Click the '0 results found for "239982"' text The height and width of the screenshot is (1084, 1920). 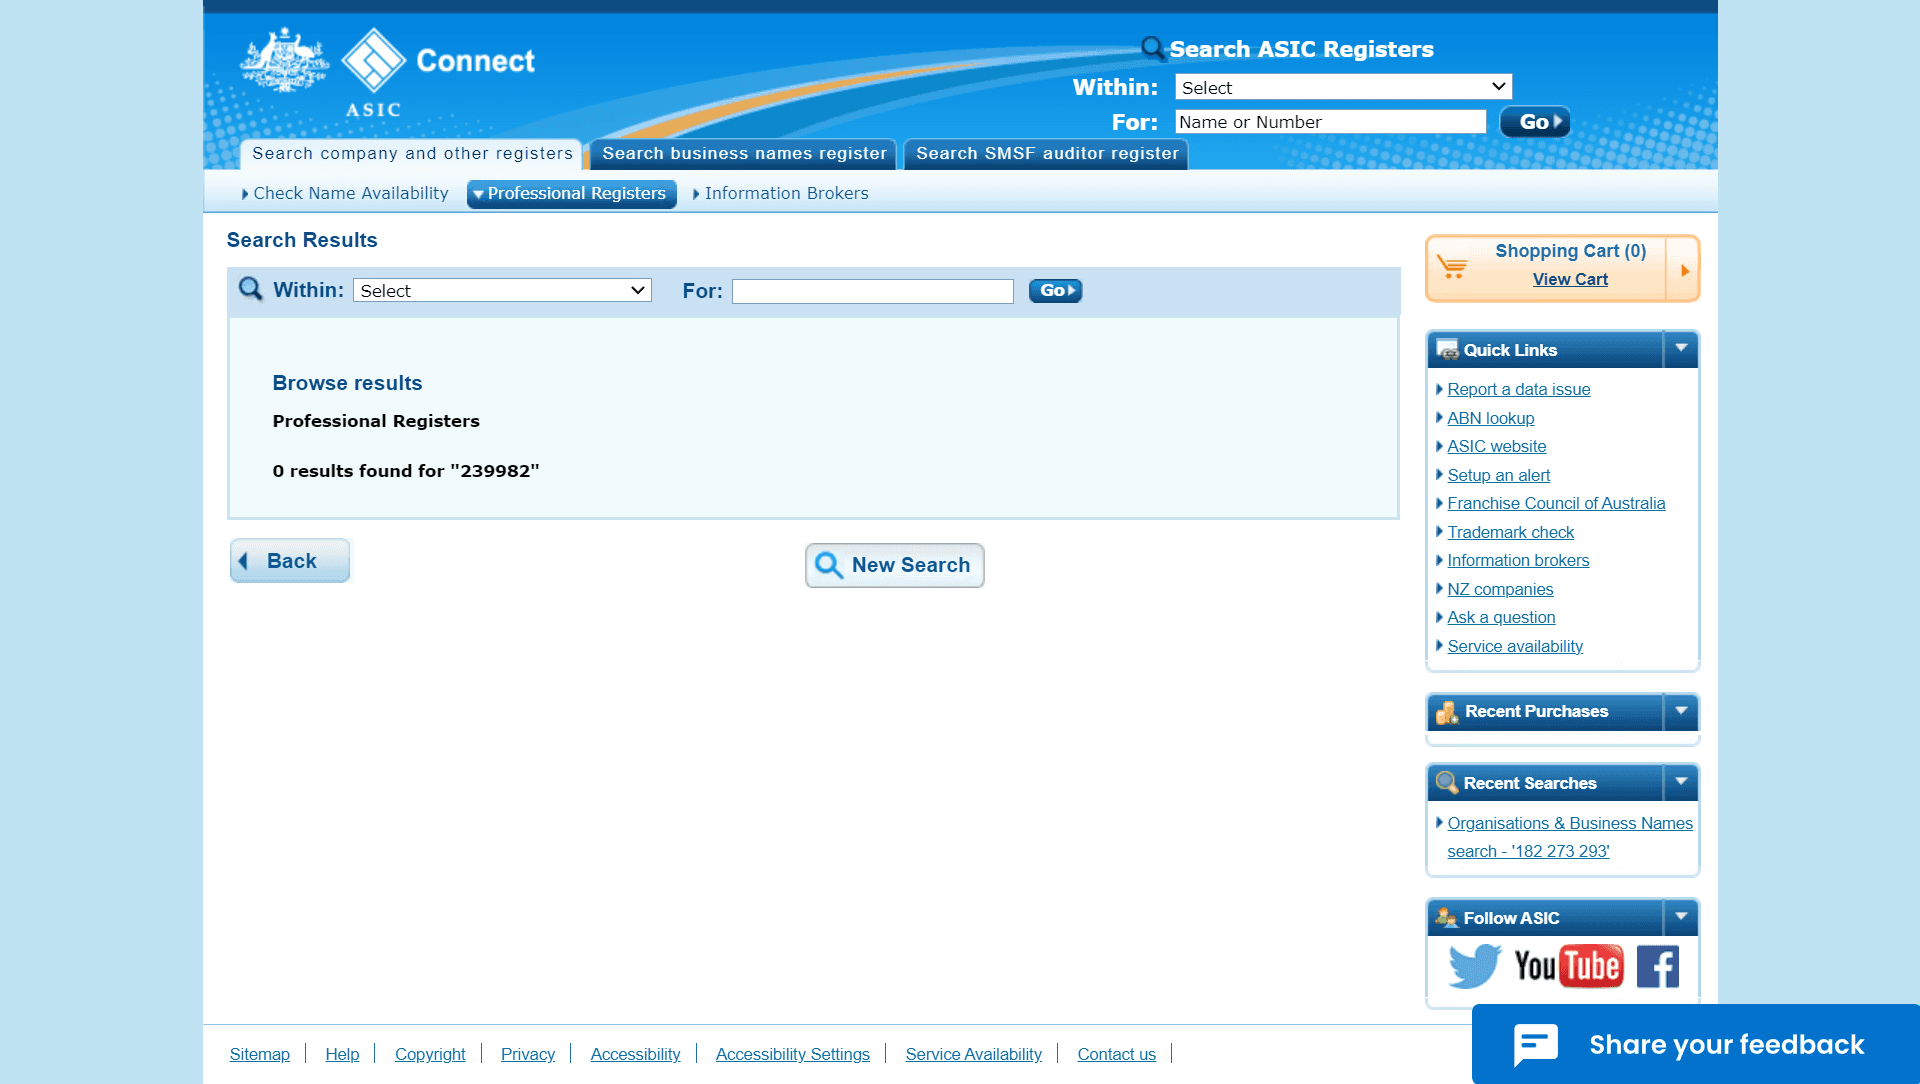tap(406, 471)
